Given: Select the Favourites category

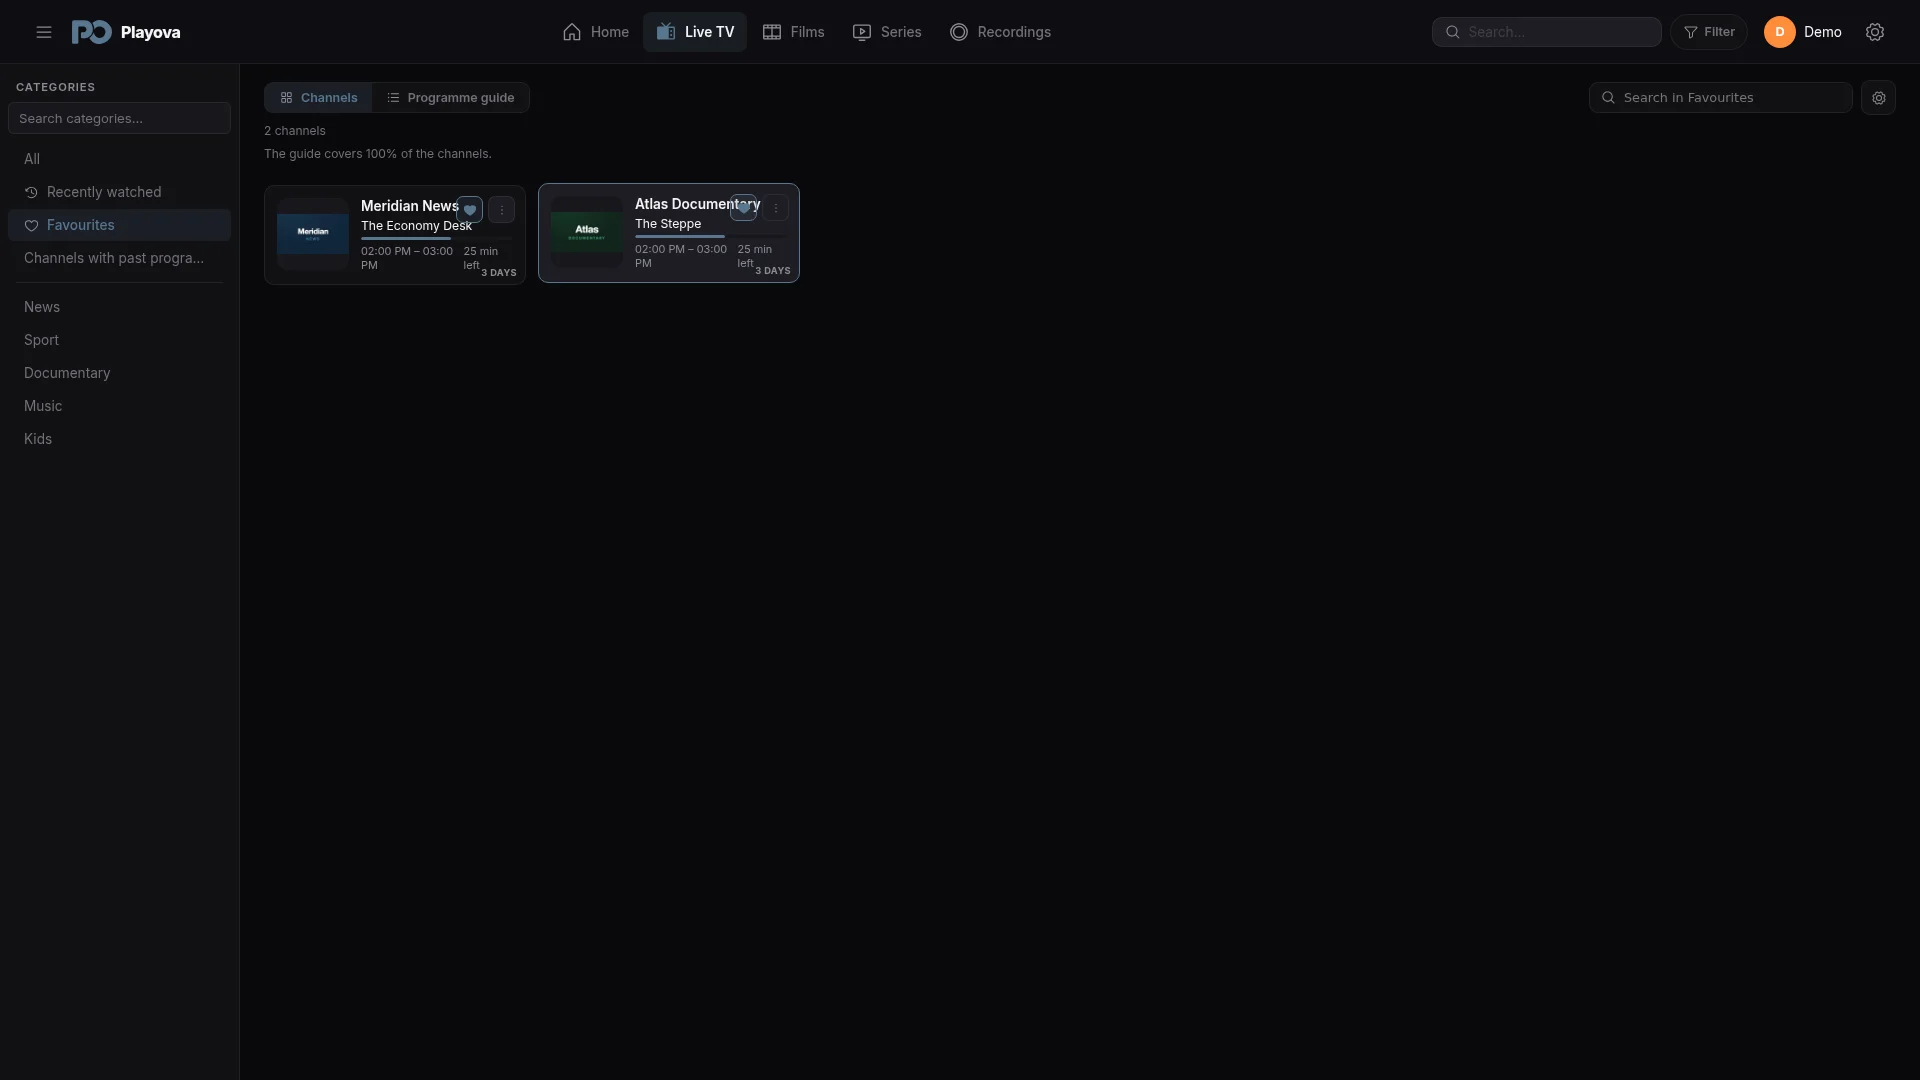Looking at the screenshot, I should pos(119,225).
